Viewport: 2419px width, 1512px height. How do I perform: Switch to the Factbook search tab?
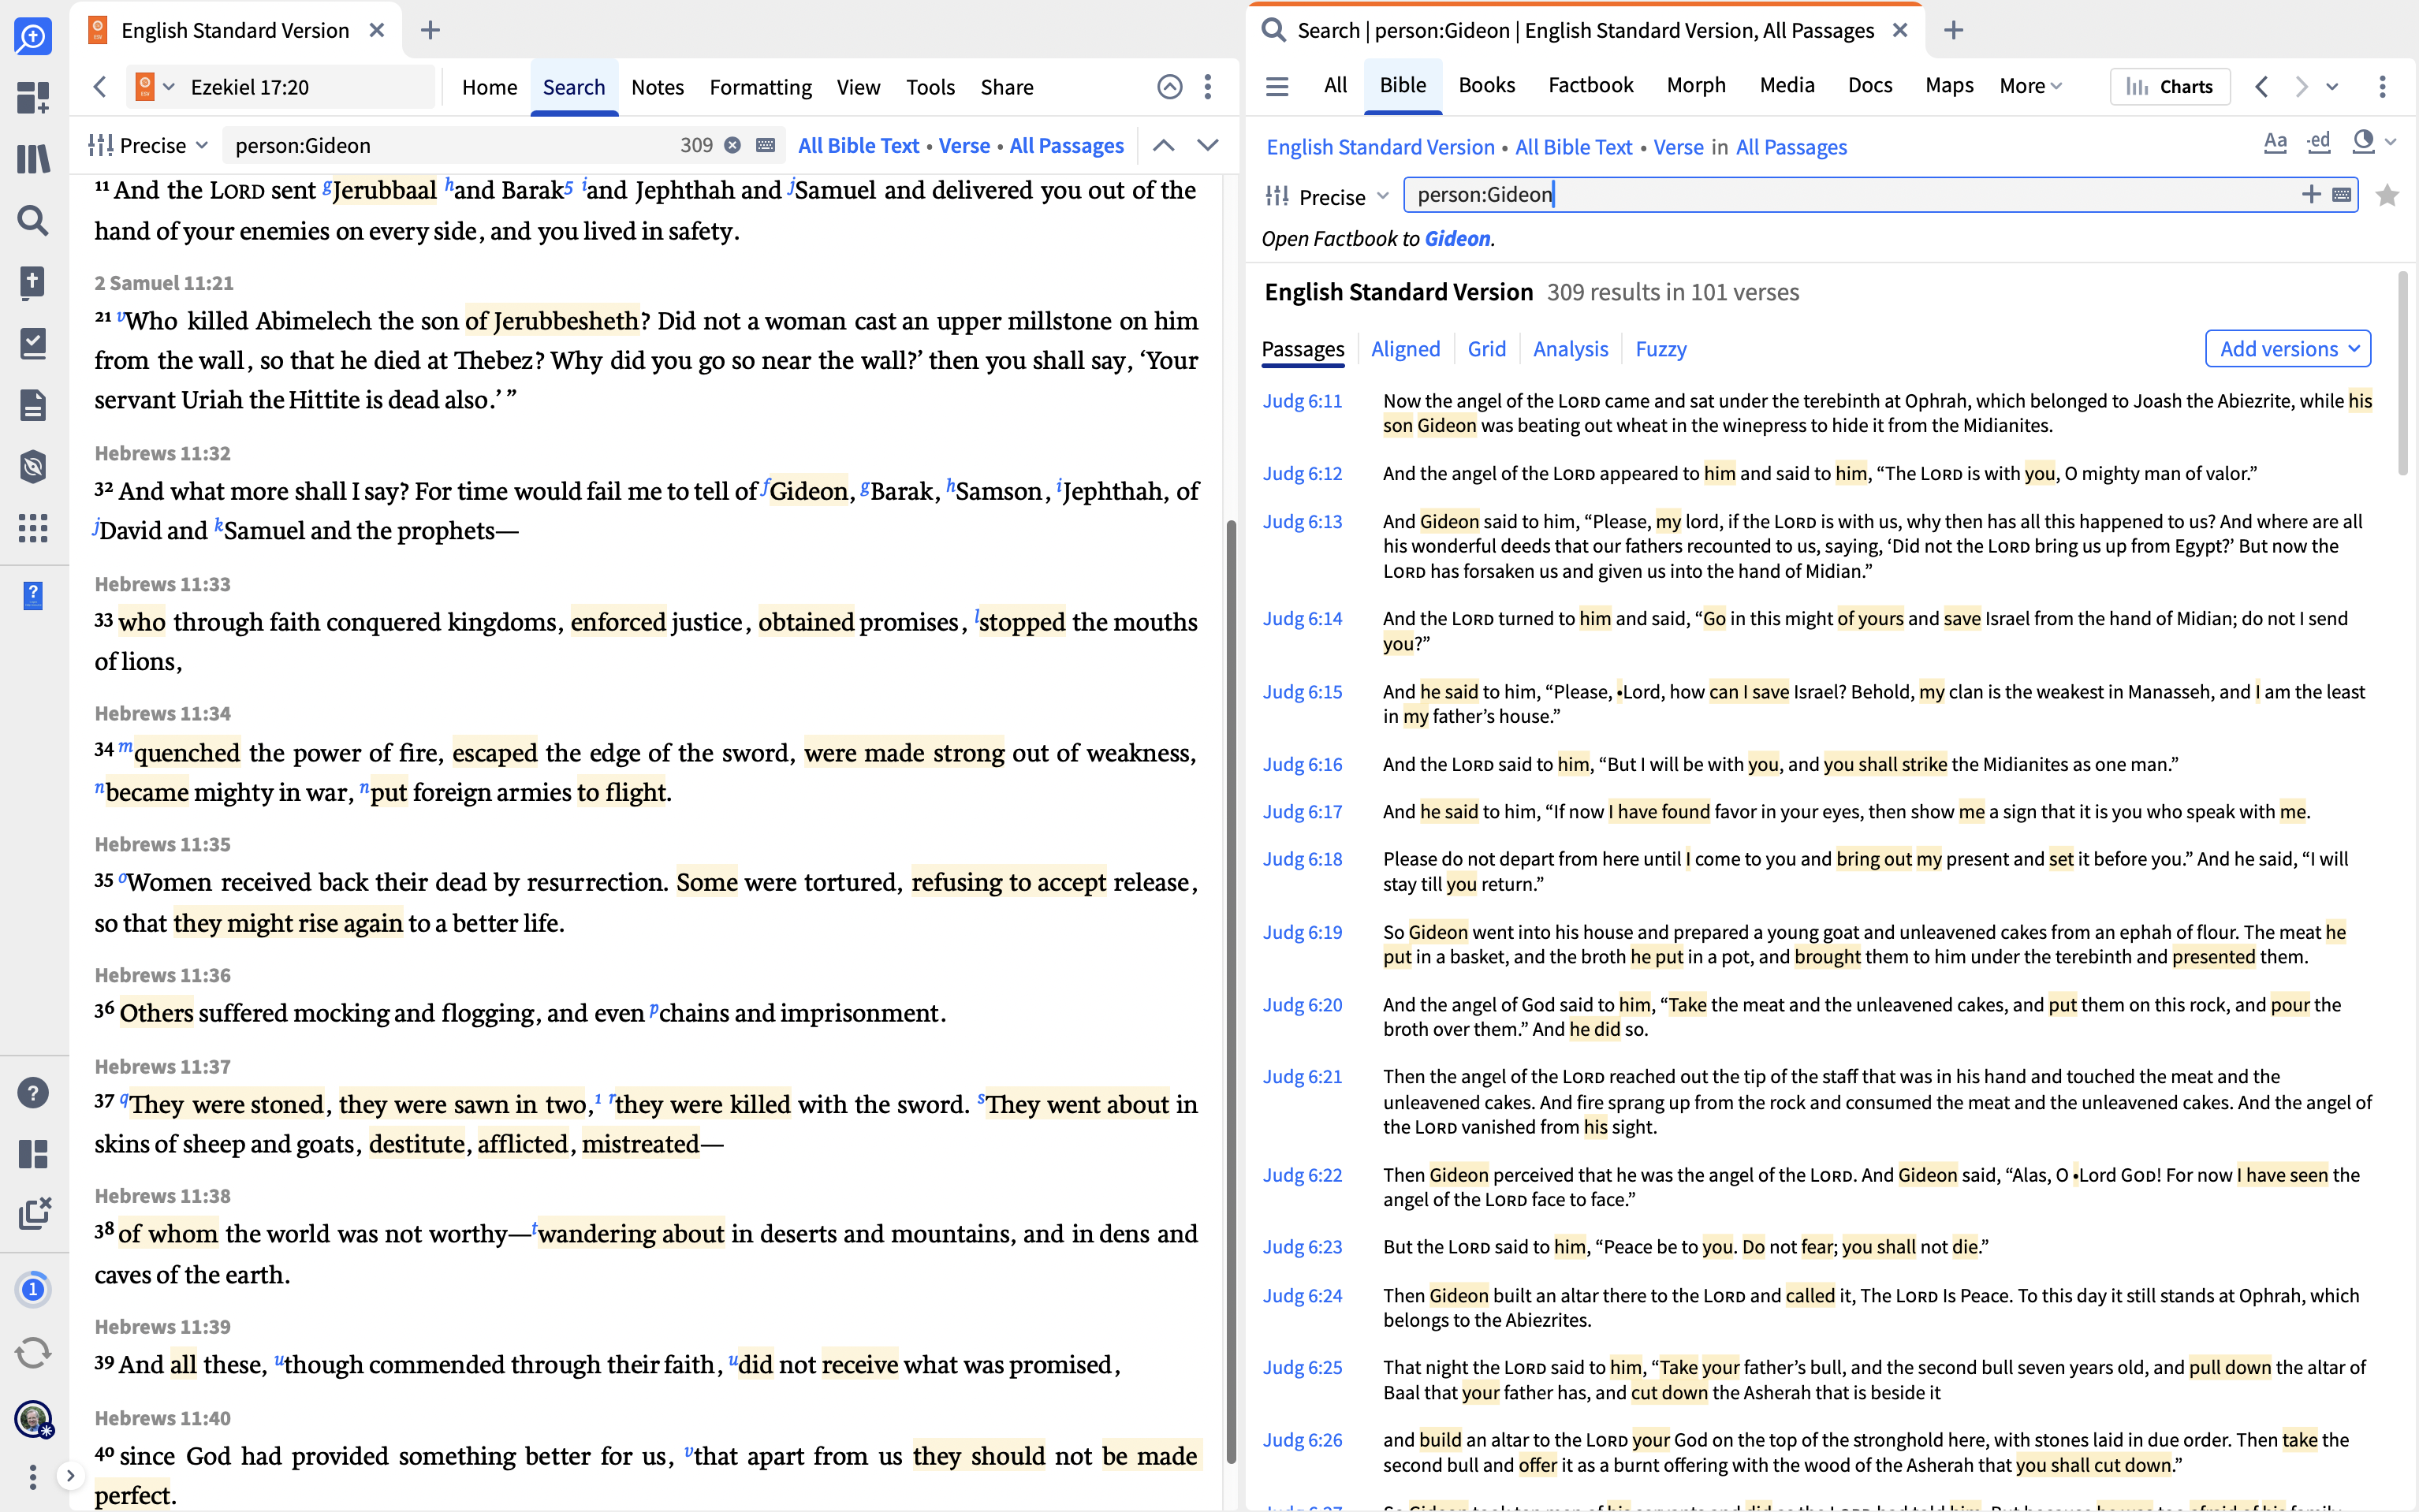click(x=1590, y=86)
